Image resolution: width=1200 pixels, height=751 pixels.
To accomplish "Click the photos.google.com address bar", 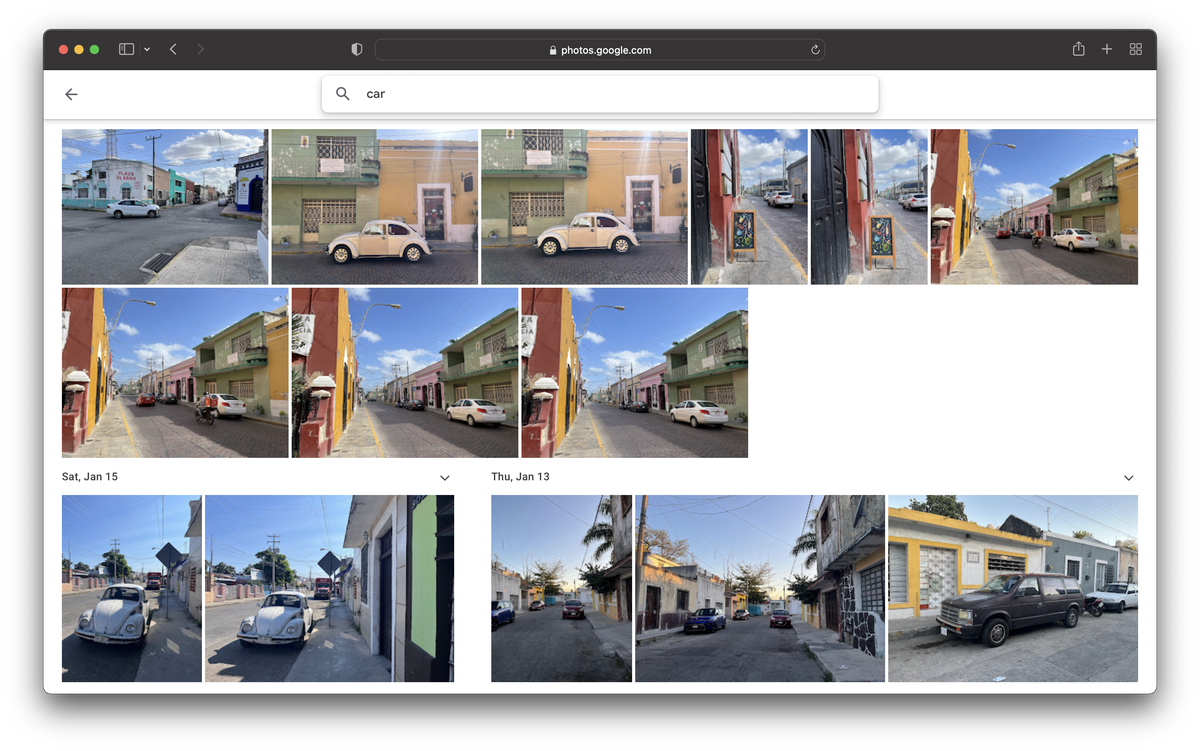I will (600, 49).
